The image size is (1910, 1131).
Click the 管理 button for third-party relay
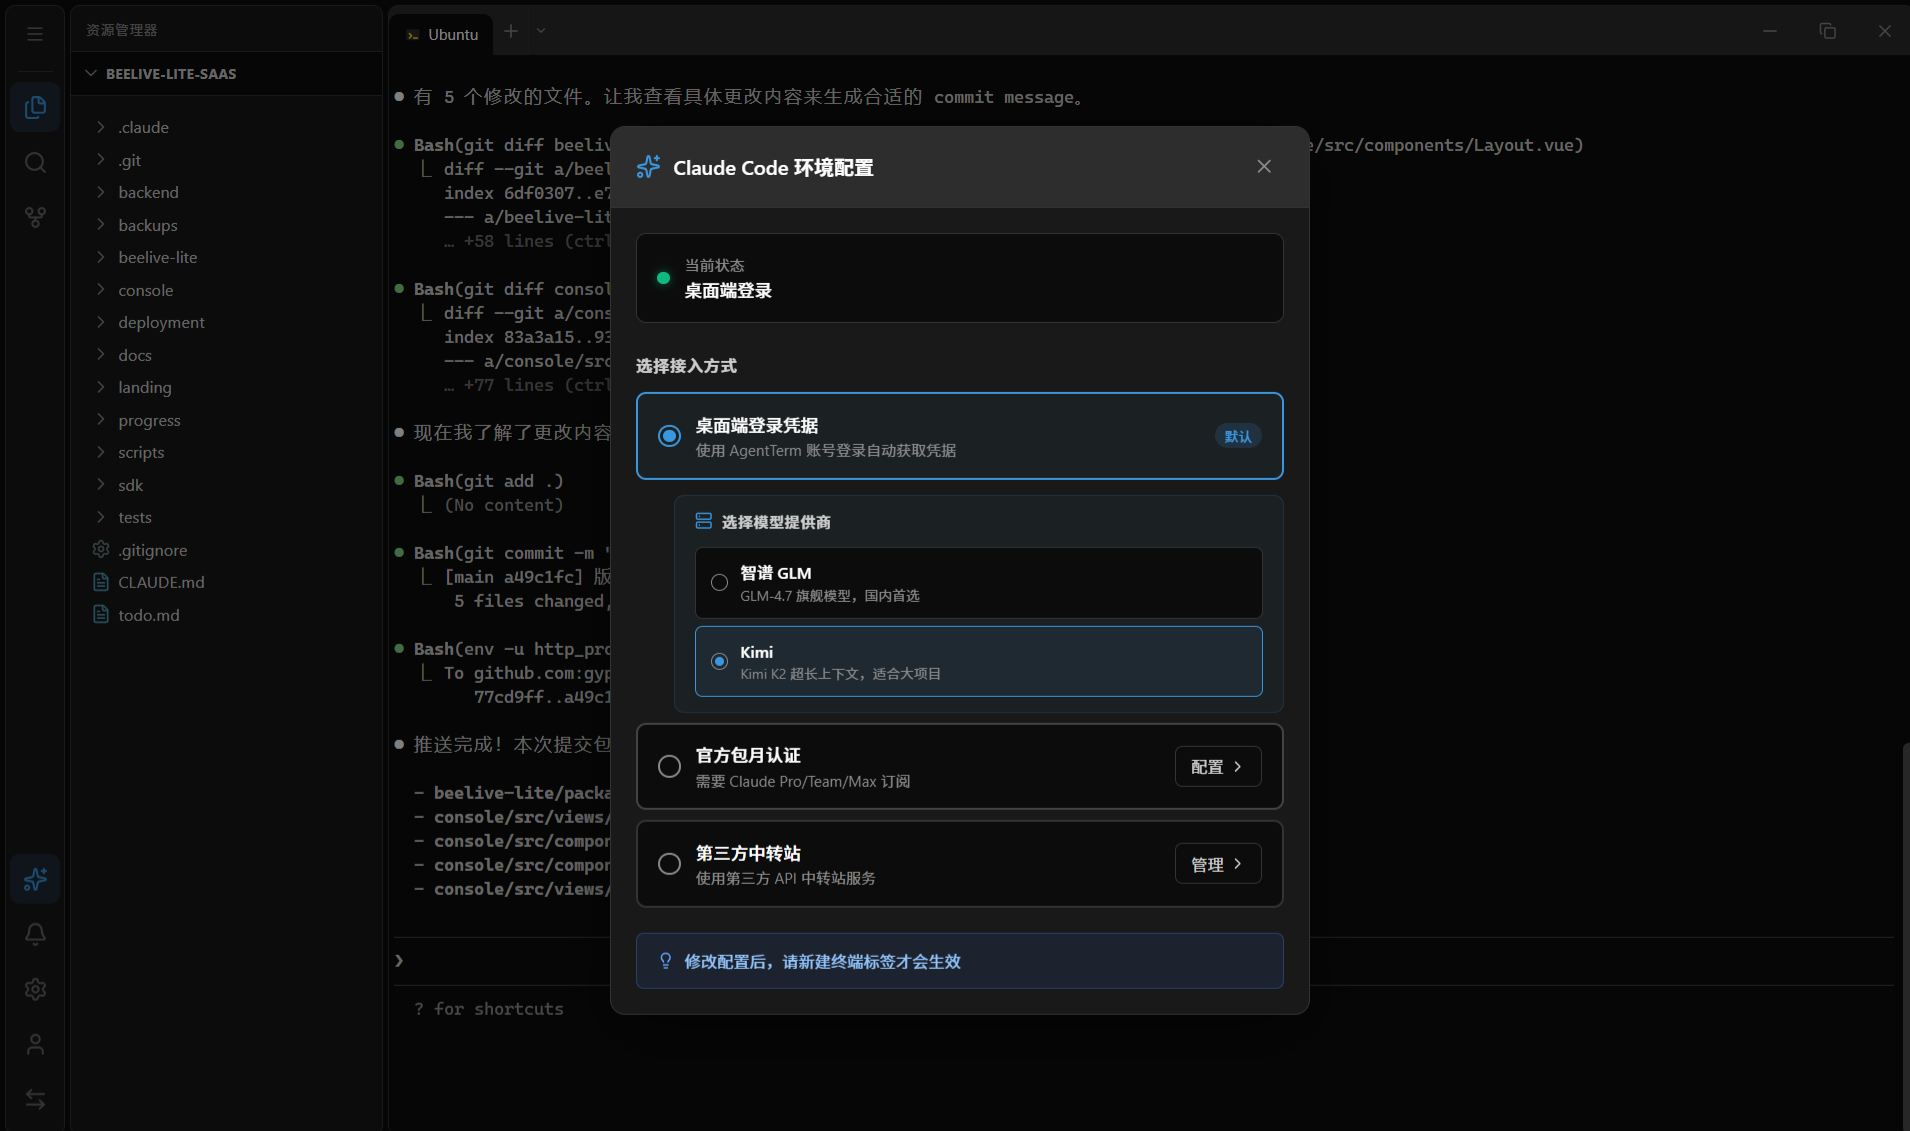click(x=1217, y=864)
